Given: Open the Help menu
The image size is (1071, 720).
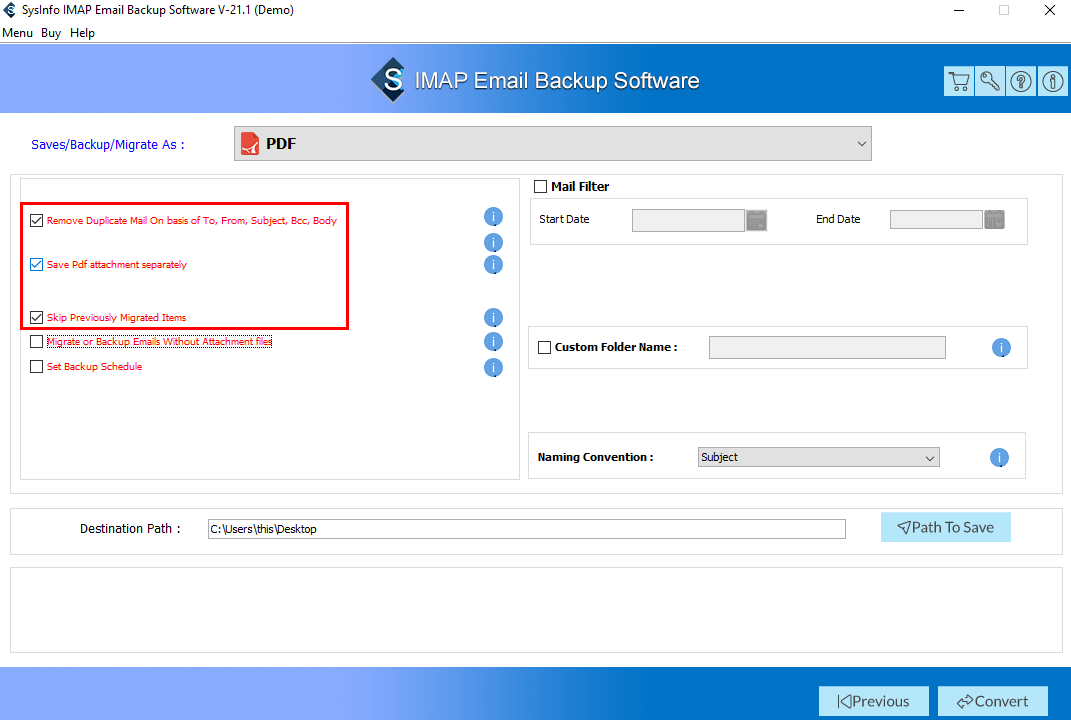Looking at the screenshot, I should click(x=82, y=33).
